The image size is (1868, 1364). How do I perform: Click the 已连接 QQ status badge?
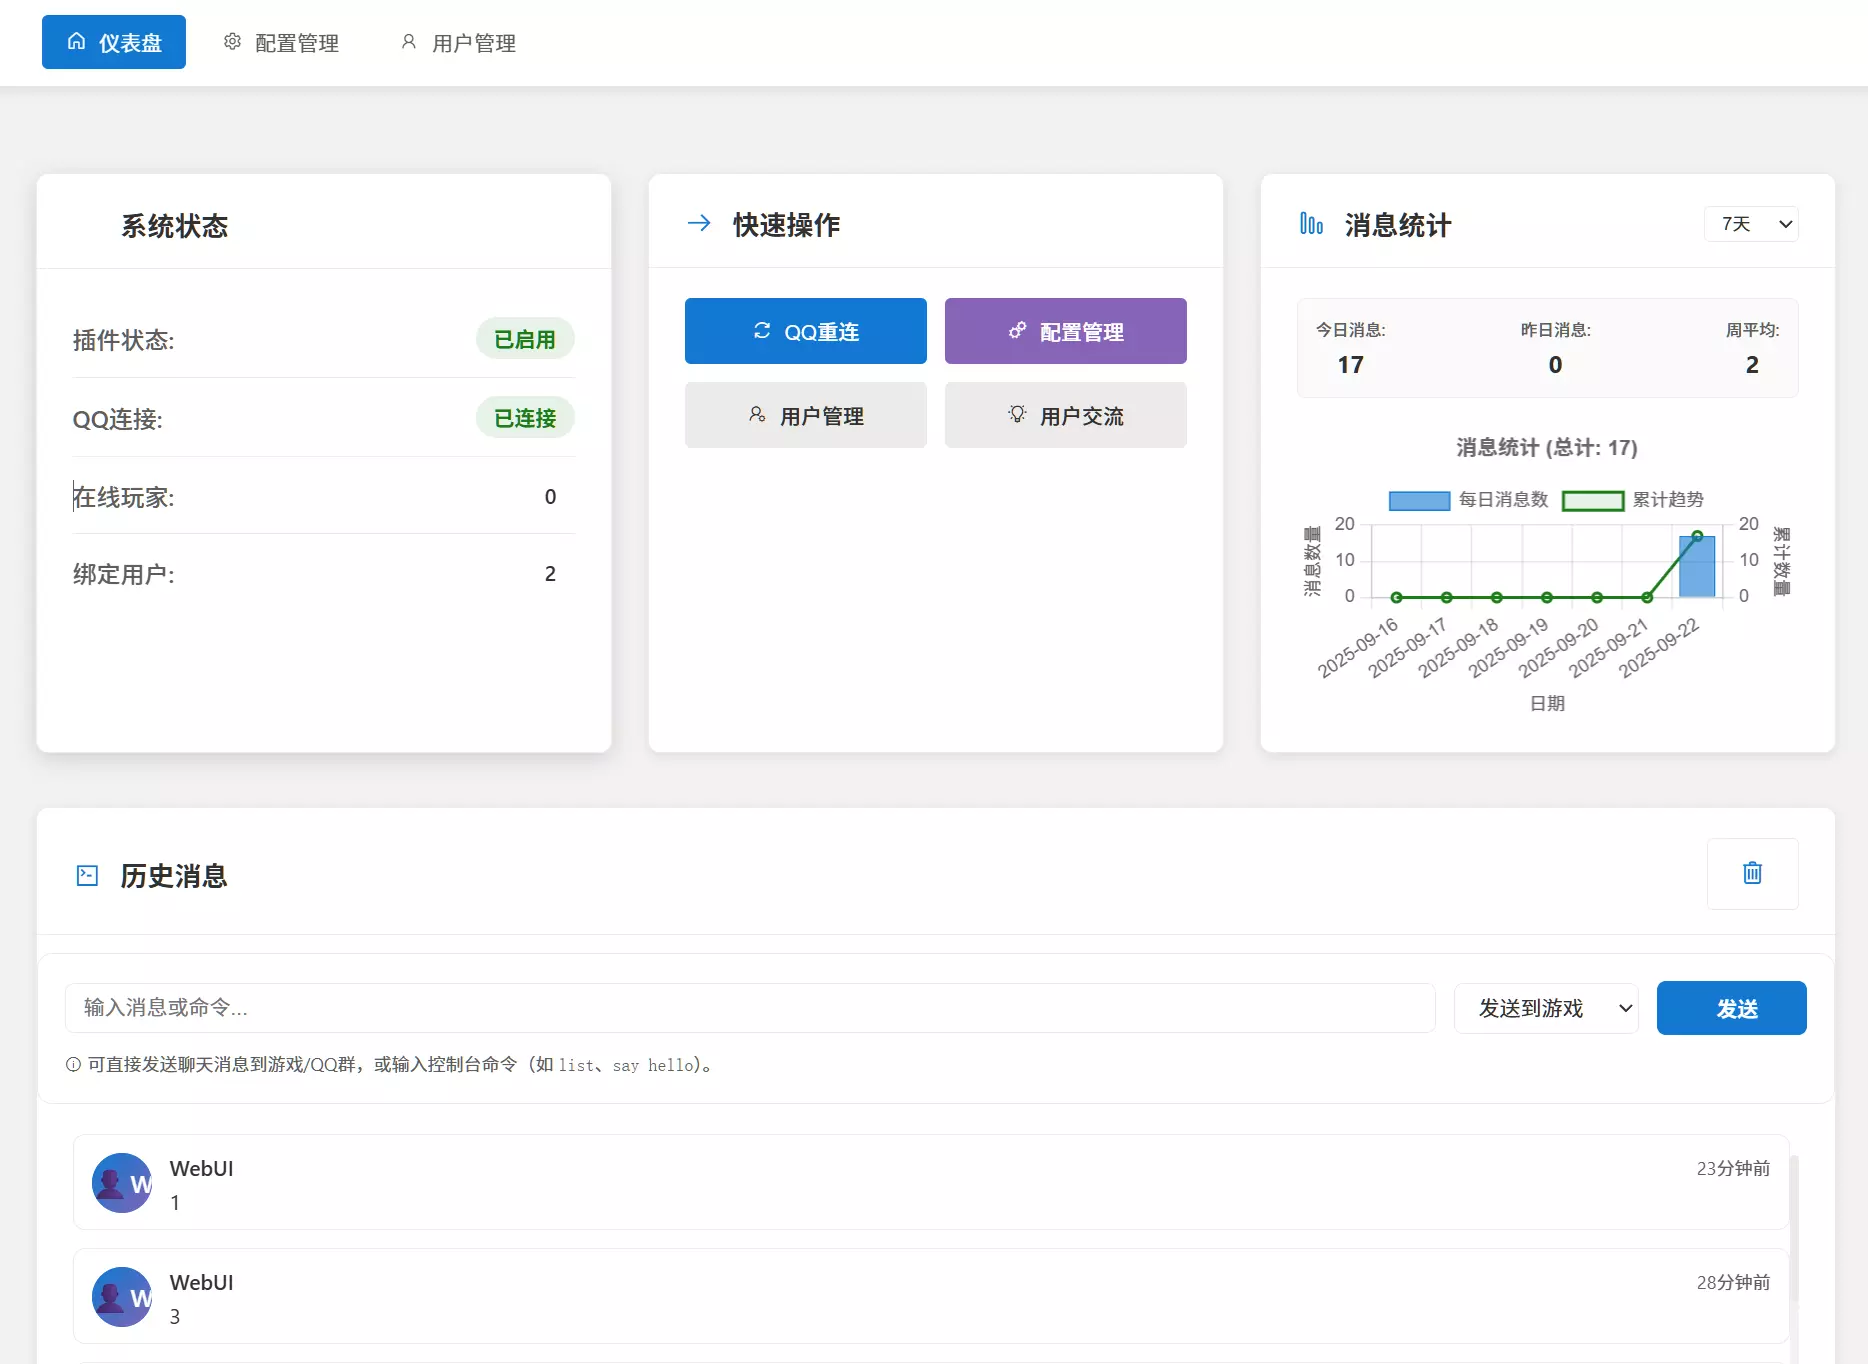pyautogui.click(x=525, y=418)
